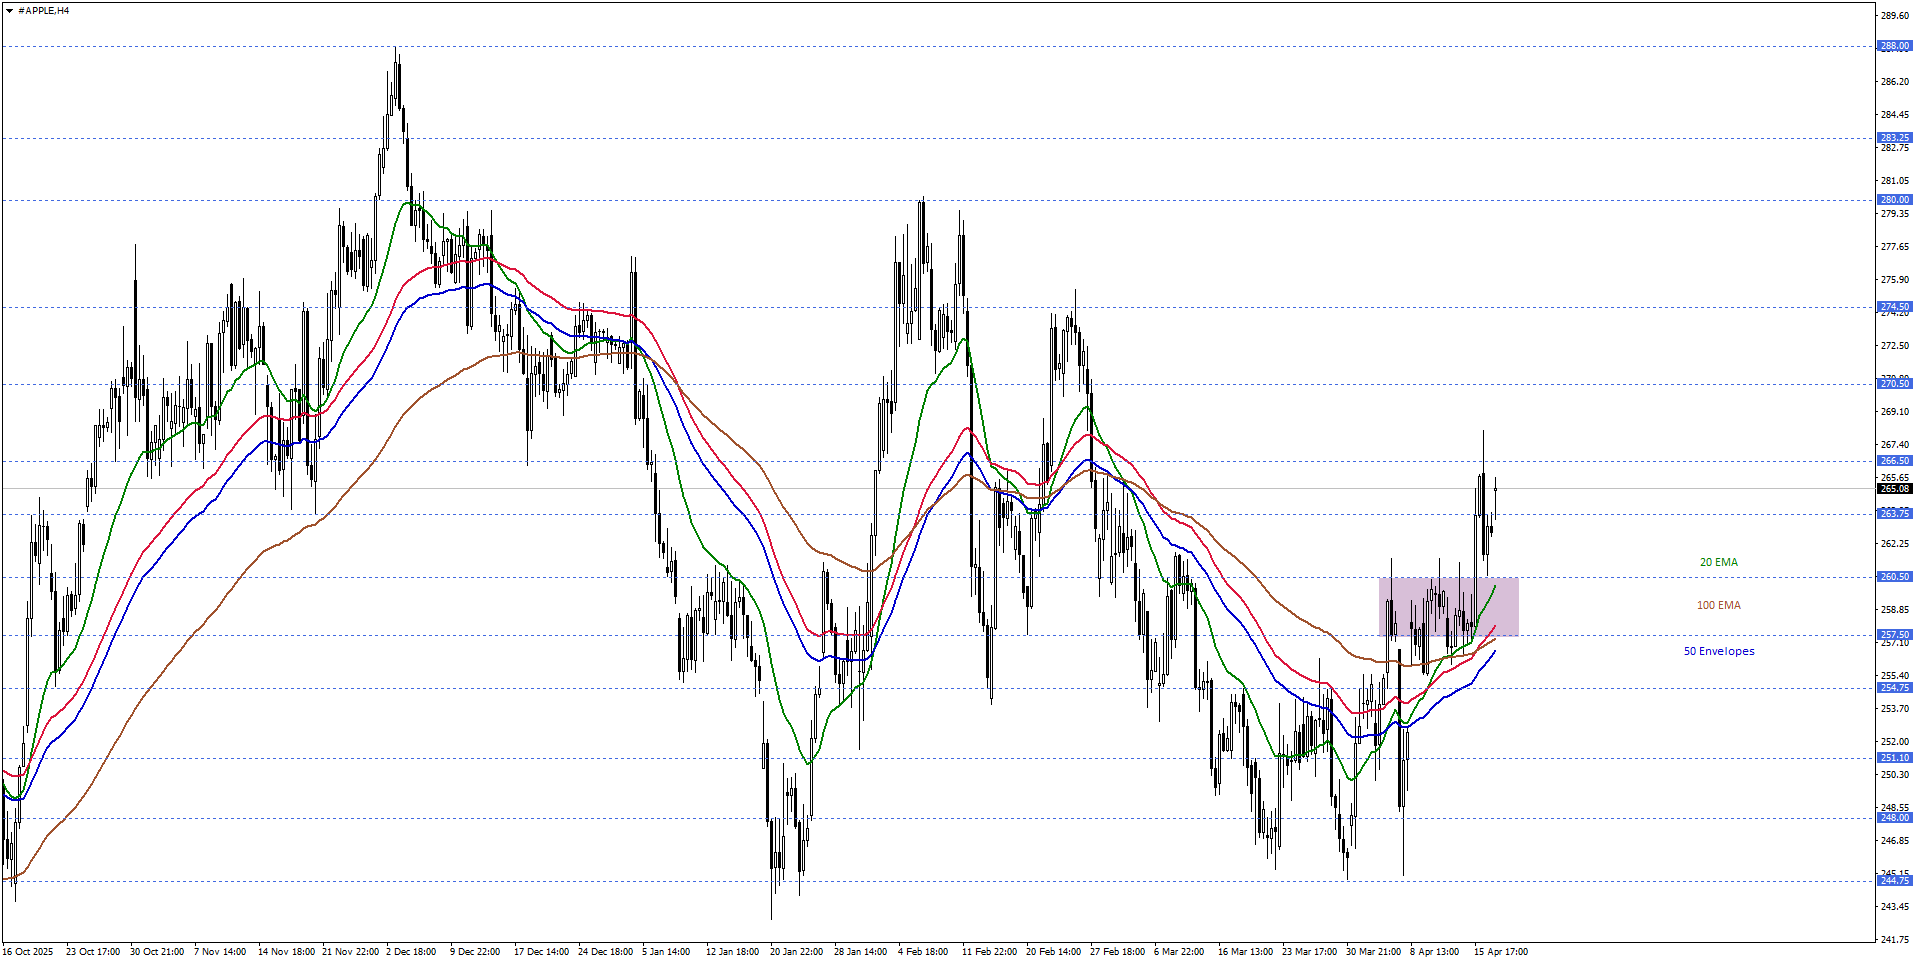Image resolution: width=1916 pixels, height=963 pixels.
Task: Select the 20 EMA text label
Action: [1718, 563]
